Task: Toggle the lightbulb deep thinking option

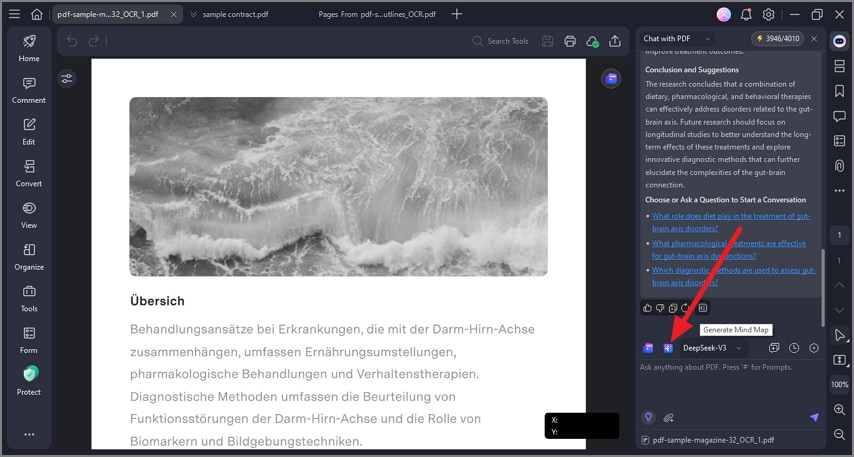Action: 648,418
